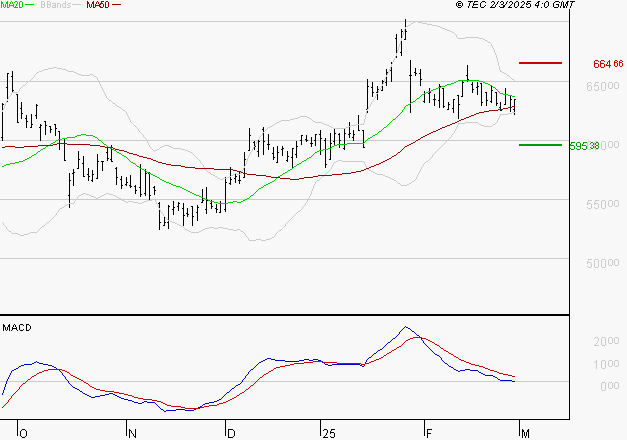Click the 500.00 price axis label

click(x=603, y=263)
